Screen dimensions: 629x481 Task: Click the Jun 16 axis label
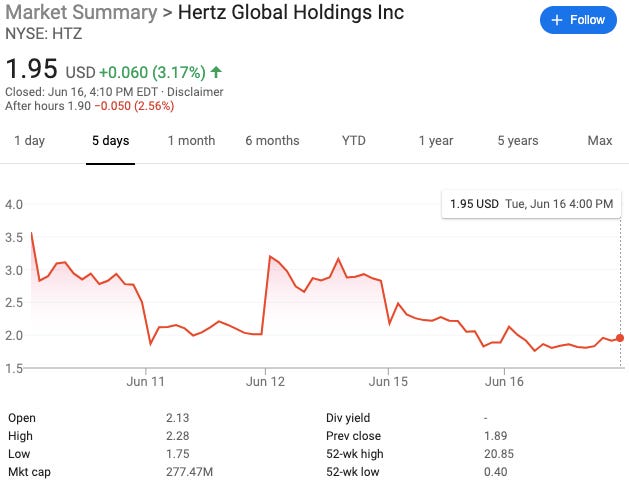coord(505,381)
